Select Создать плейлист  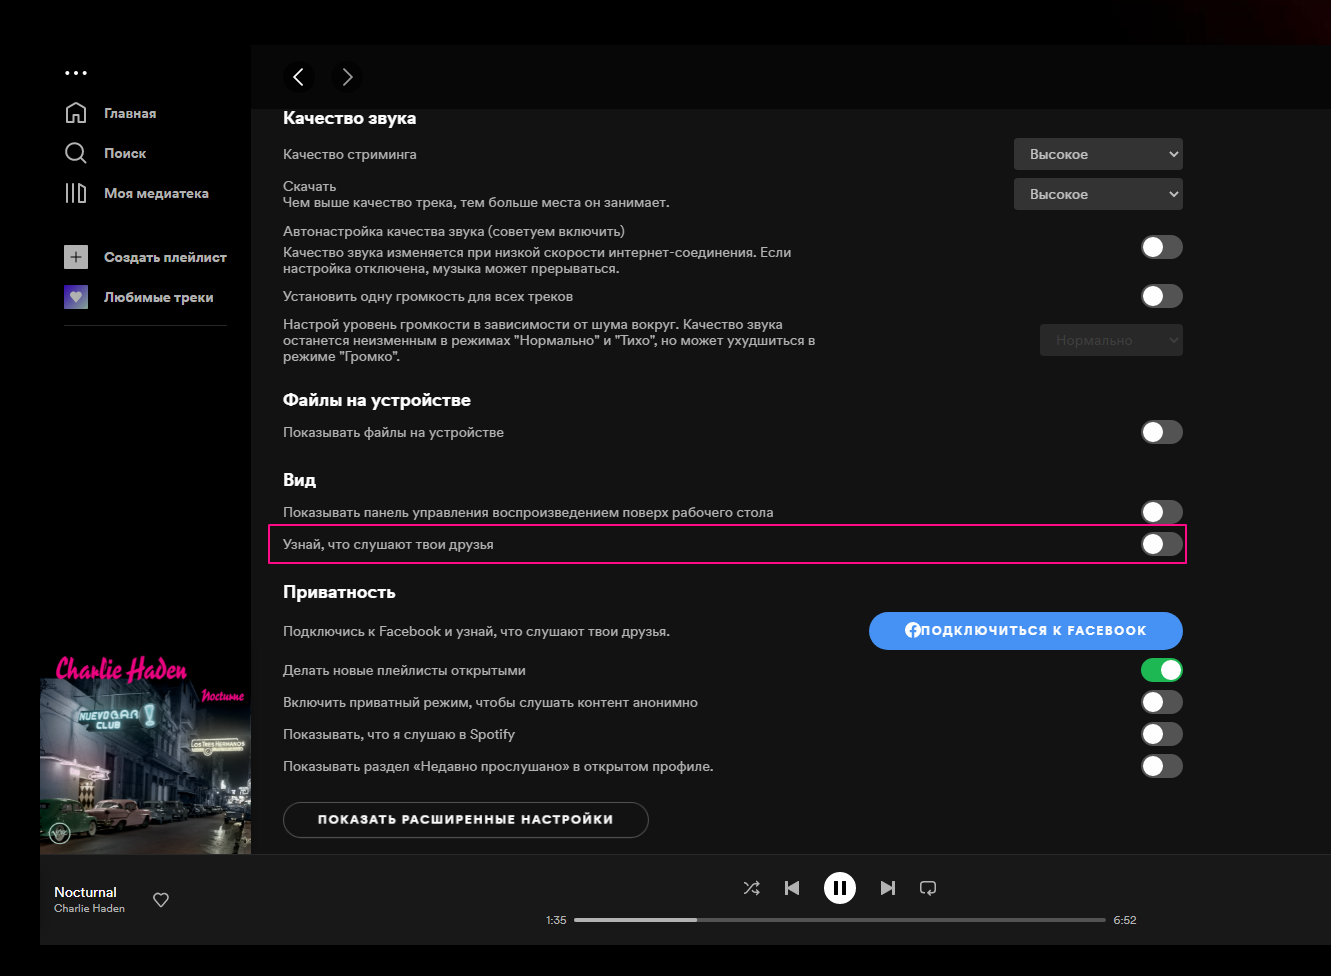click(165, 257)
